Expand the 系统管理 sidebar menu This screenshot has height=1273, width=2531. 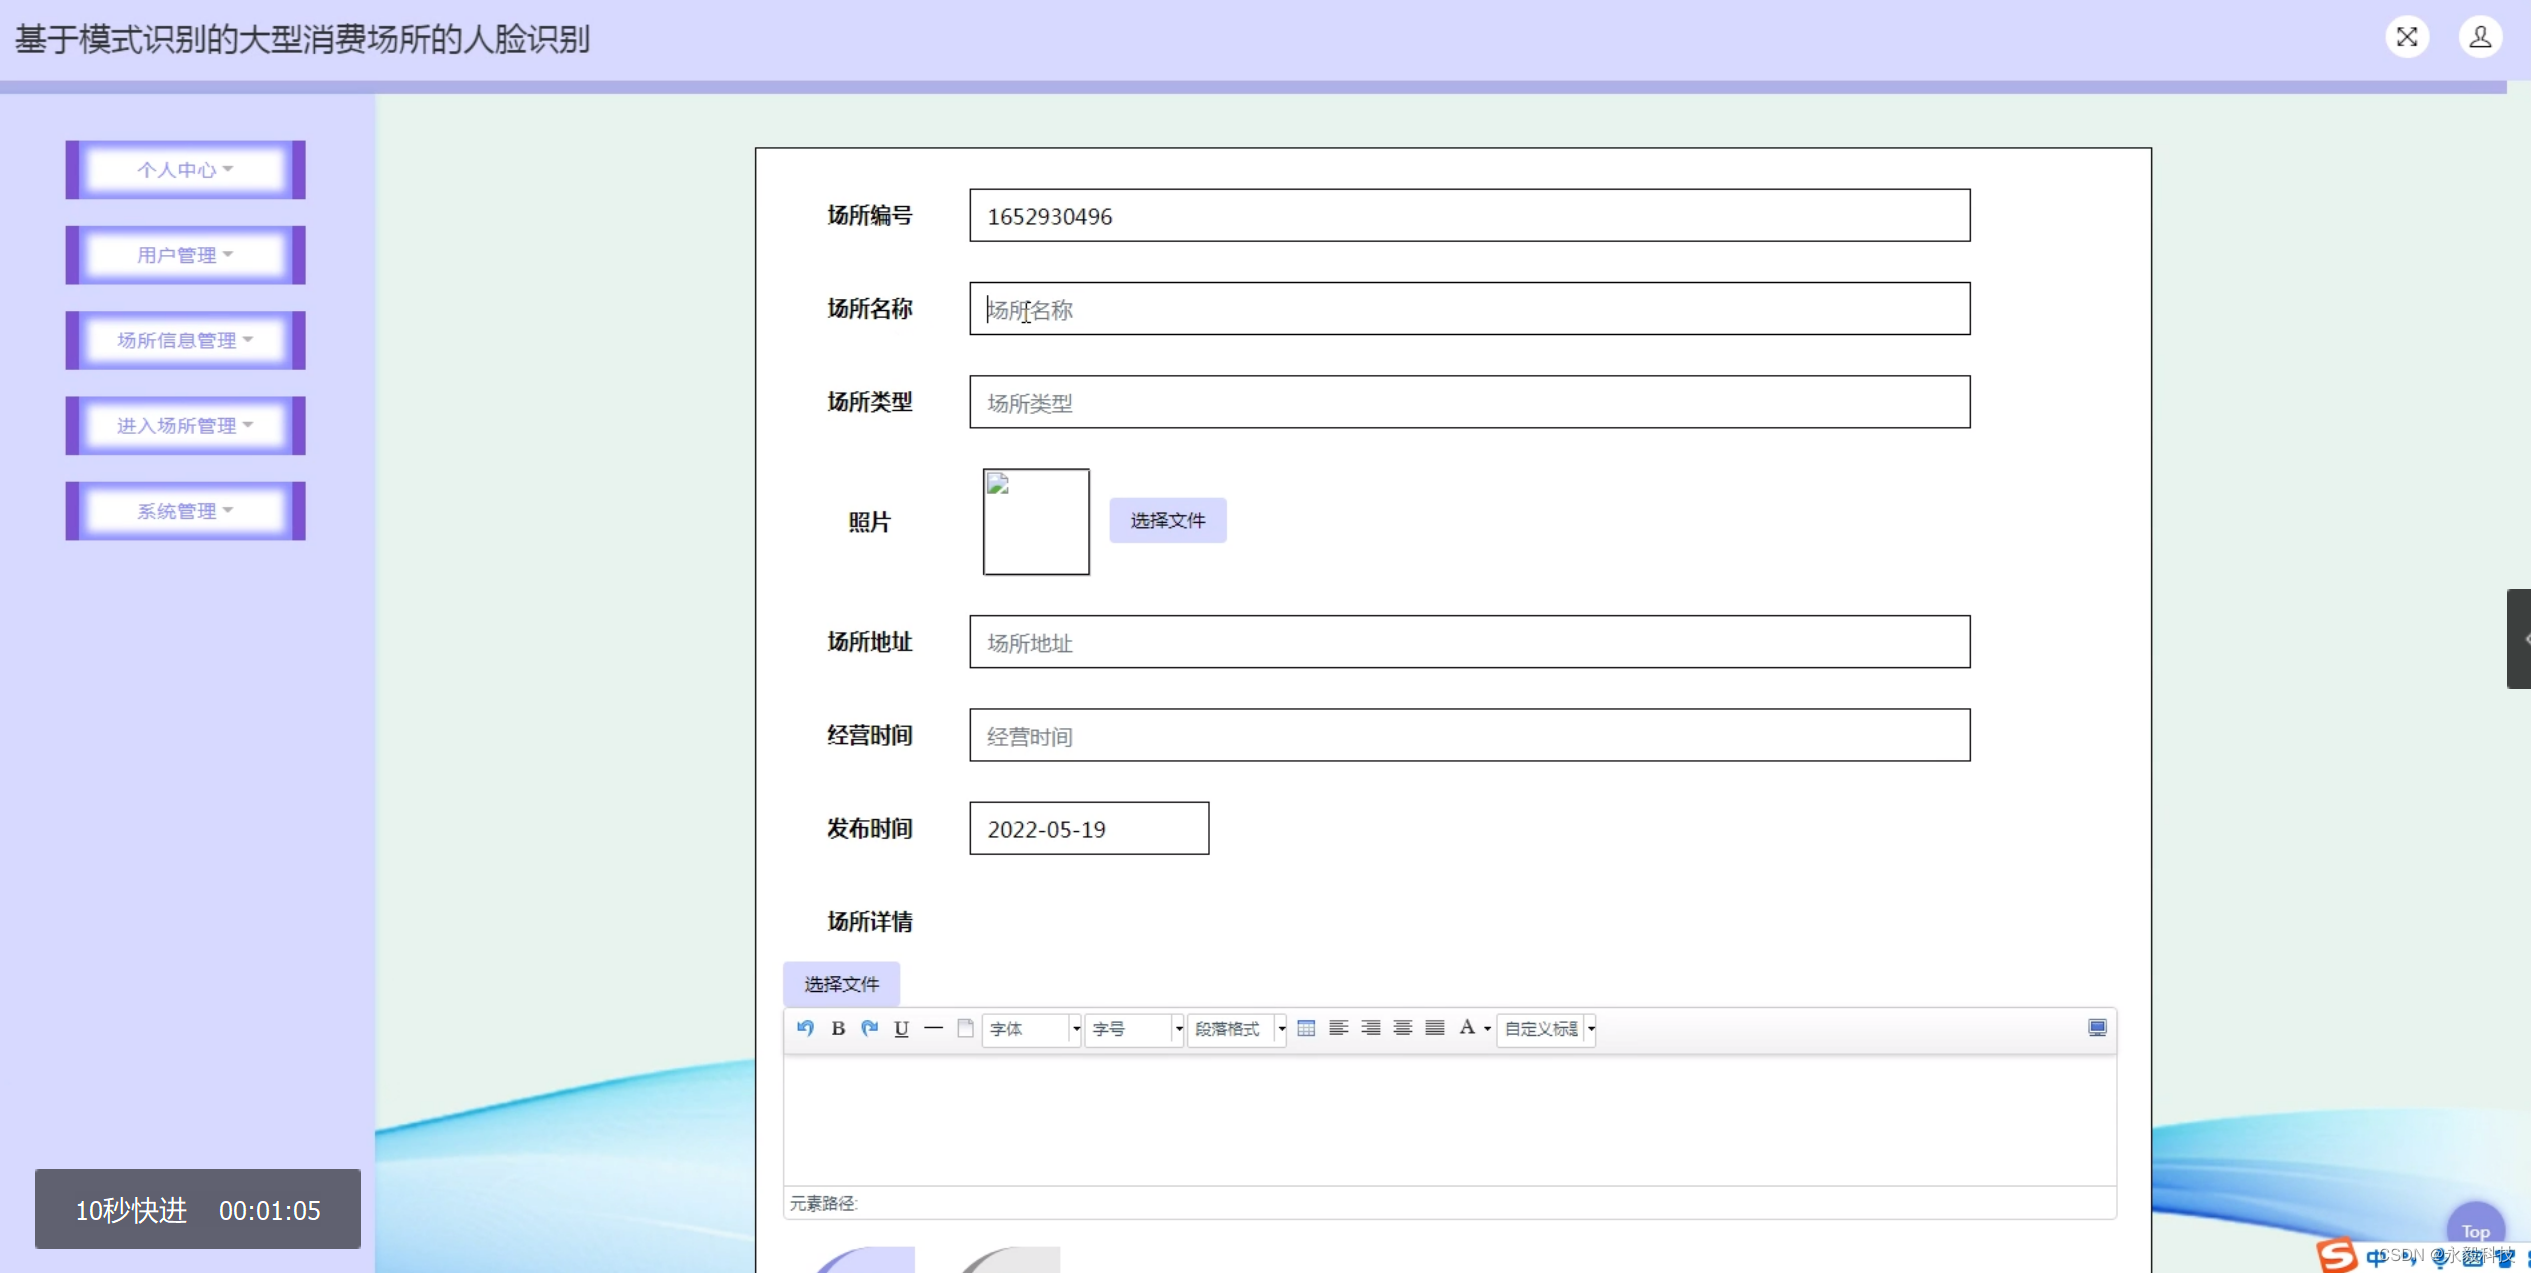[185, 511]
